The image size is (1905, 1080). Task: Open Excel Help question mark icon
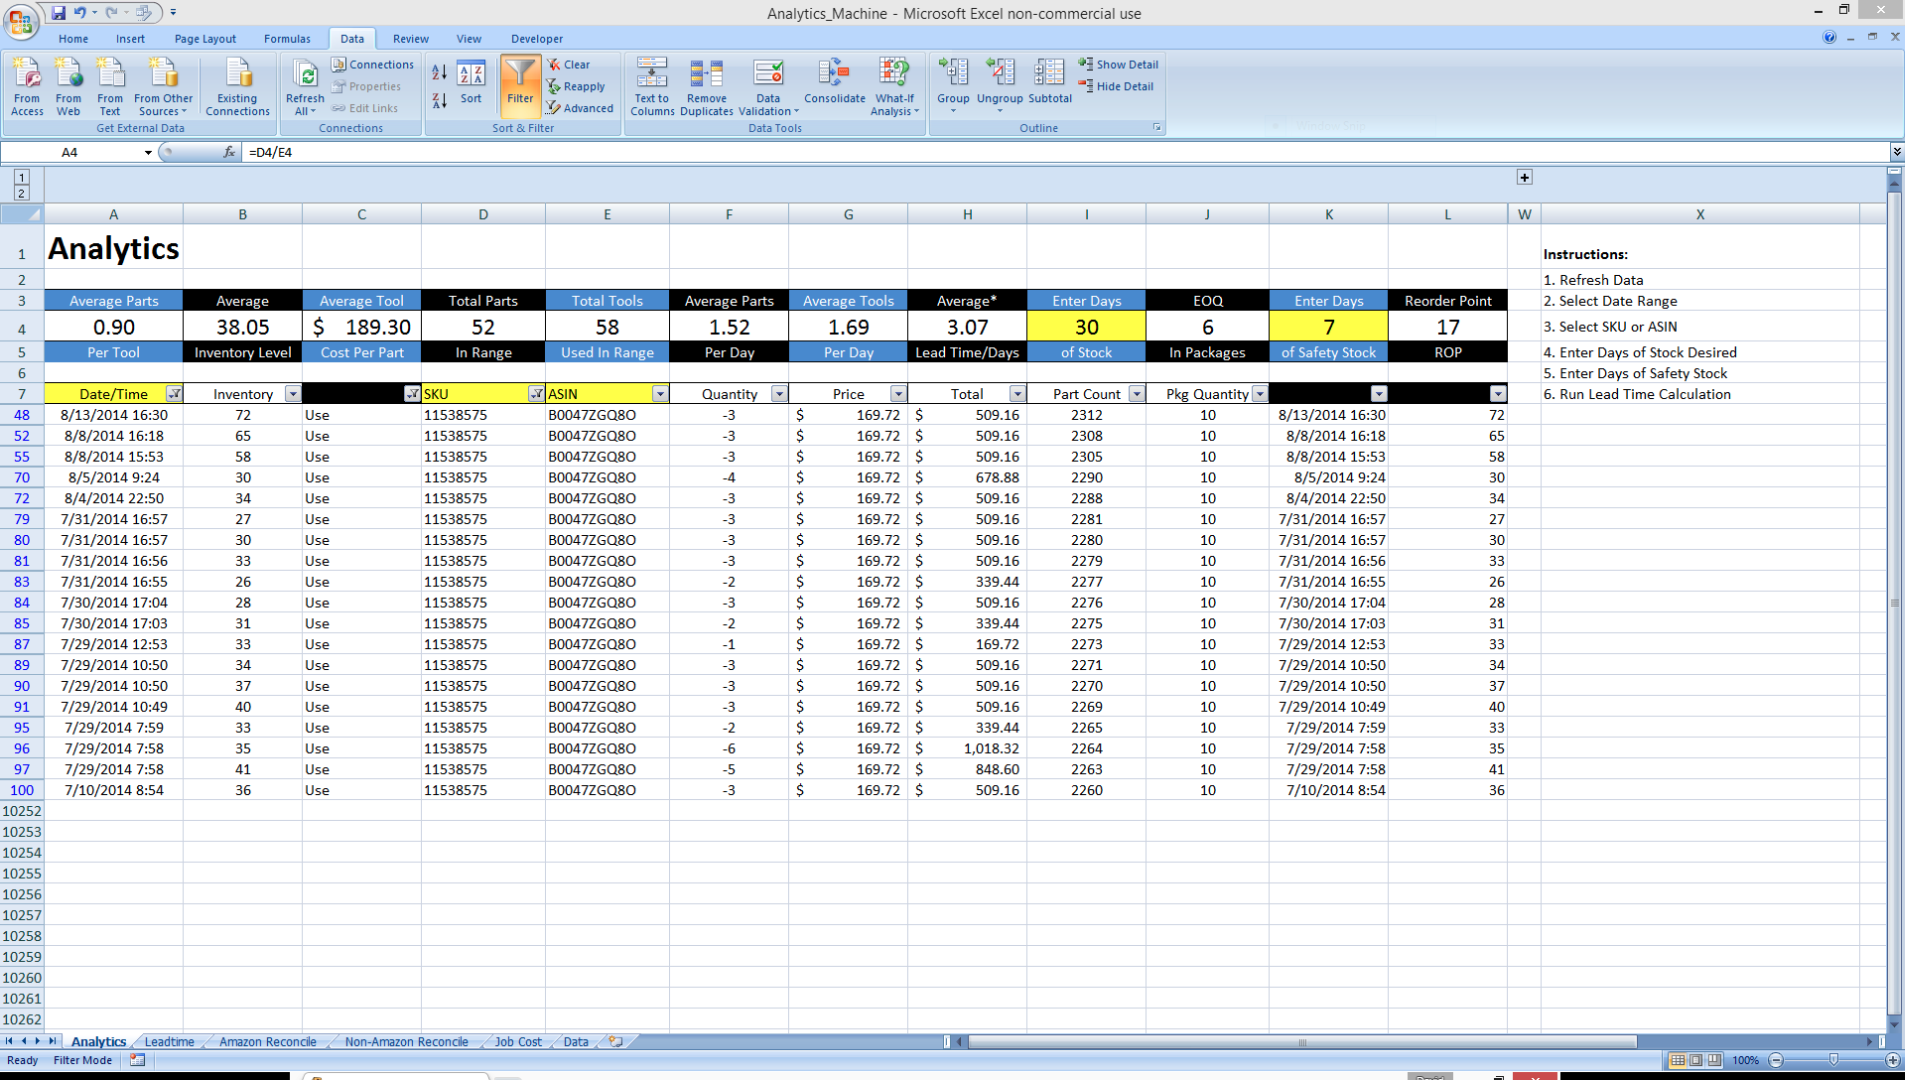[x=1829, y=37]
